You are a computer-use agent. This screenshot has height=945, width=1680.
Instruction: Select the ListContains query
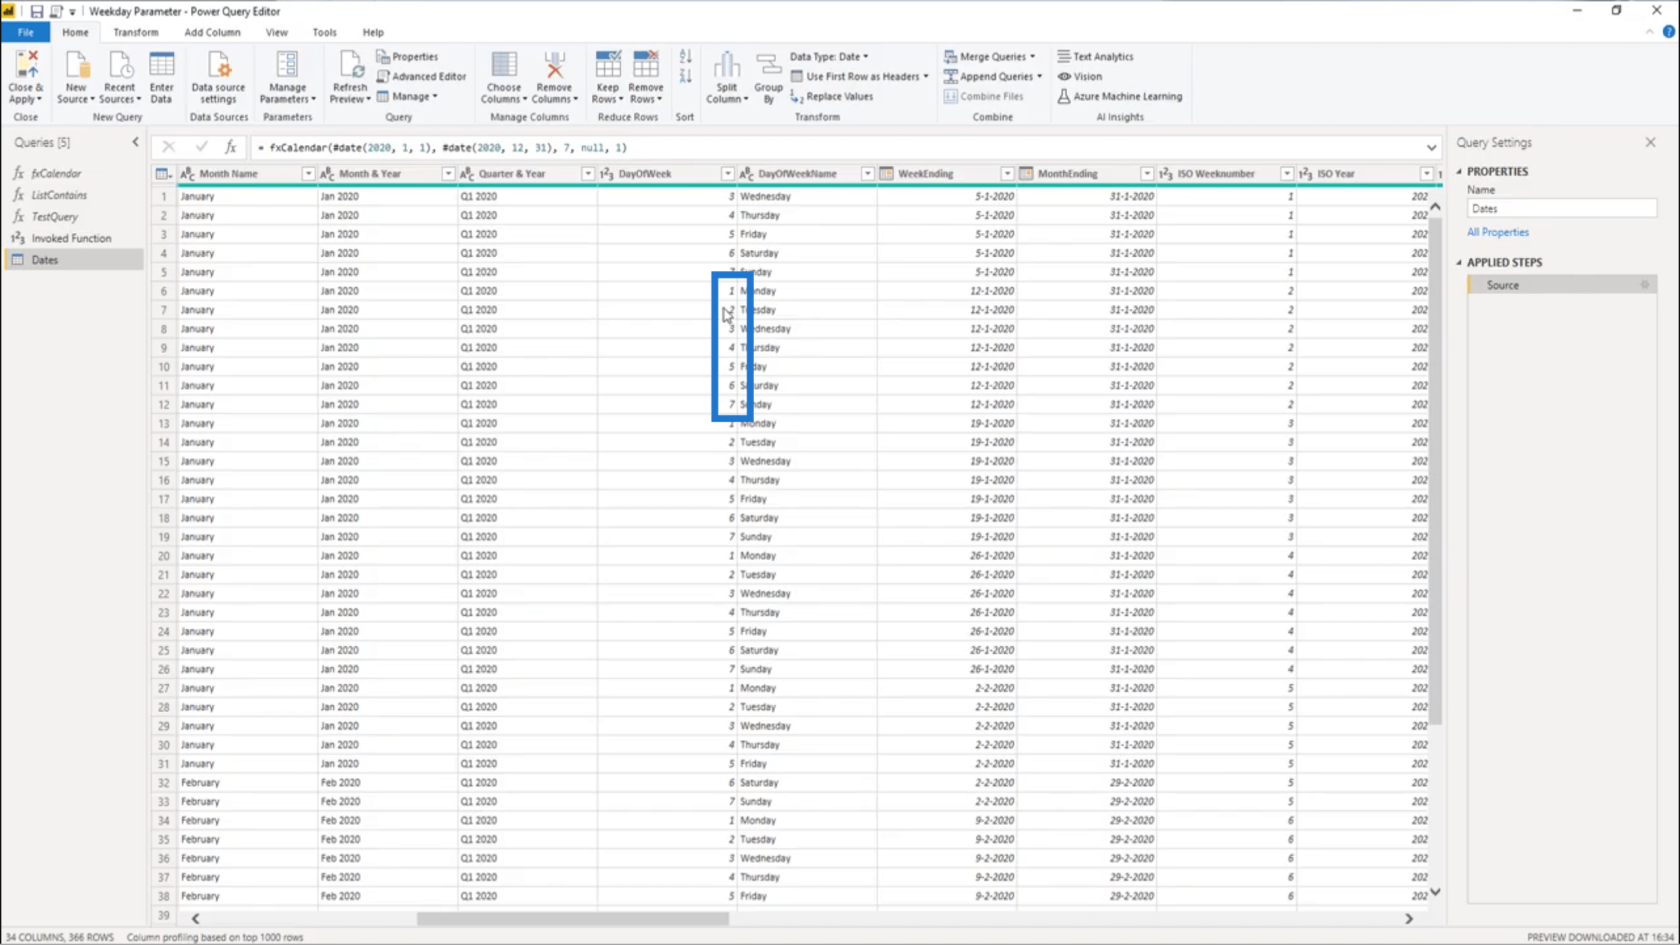coord(73,195)
